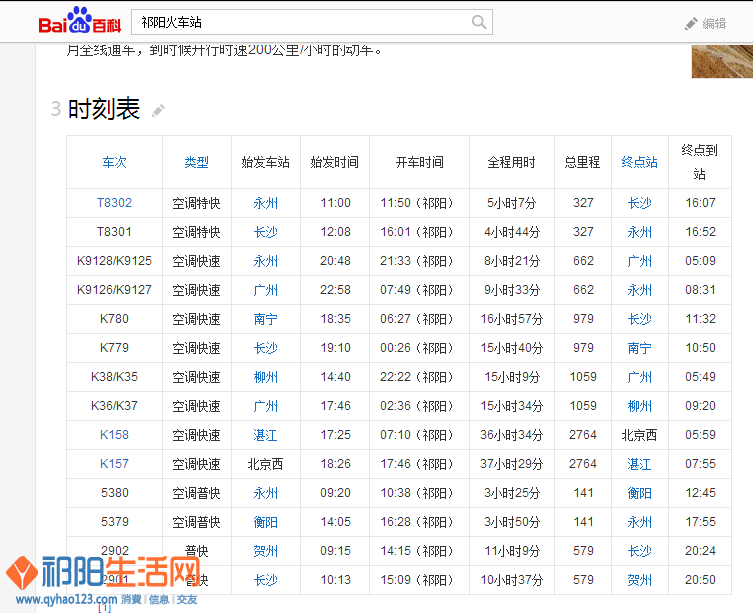
Task: Select the K780 train number cell
Action: 114,319
